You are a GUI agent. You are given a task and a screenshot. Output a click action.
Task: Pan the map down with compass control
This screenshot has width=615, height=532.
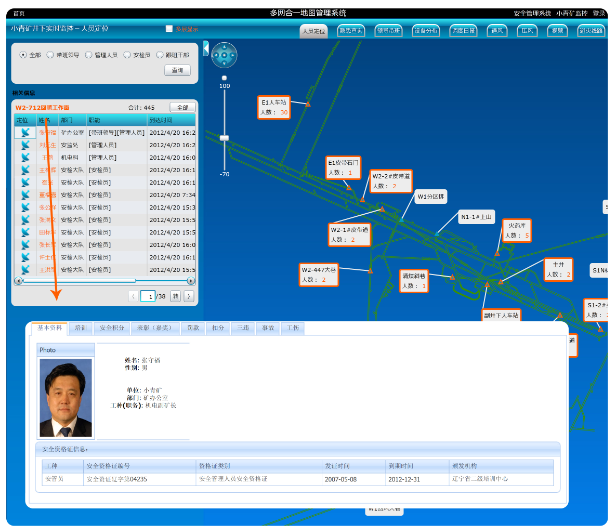[224, 64]
